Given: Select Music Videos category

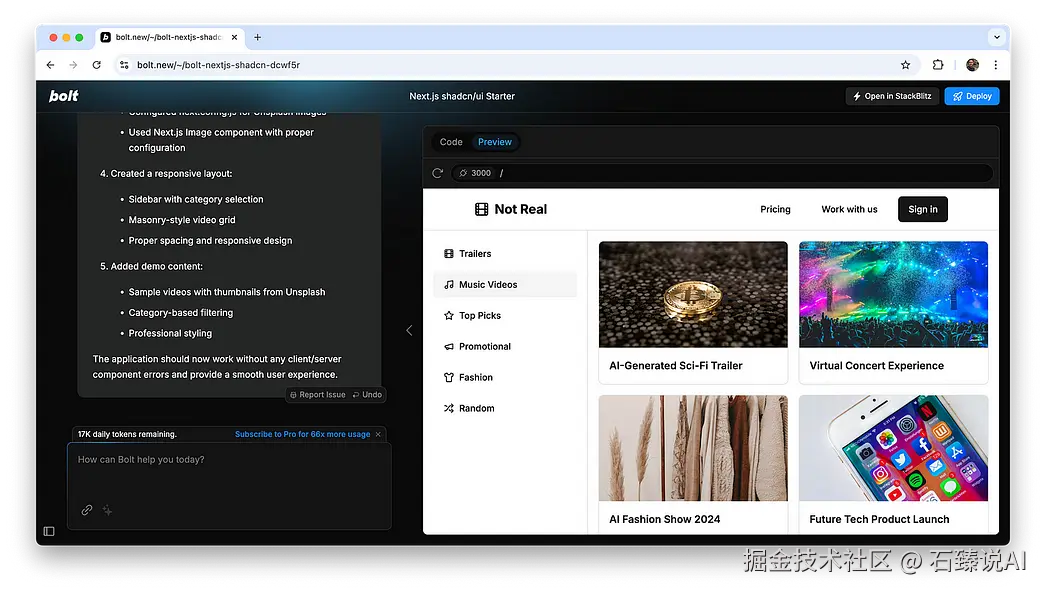Looking at the screenshot, I should click(x=505, y=285).
